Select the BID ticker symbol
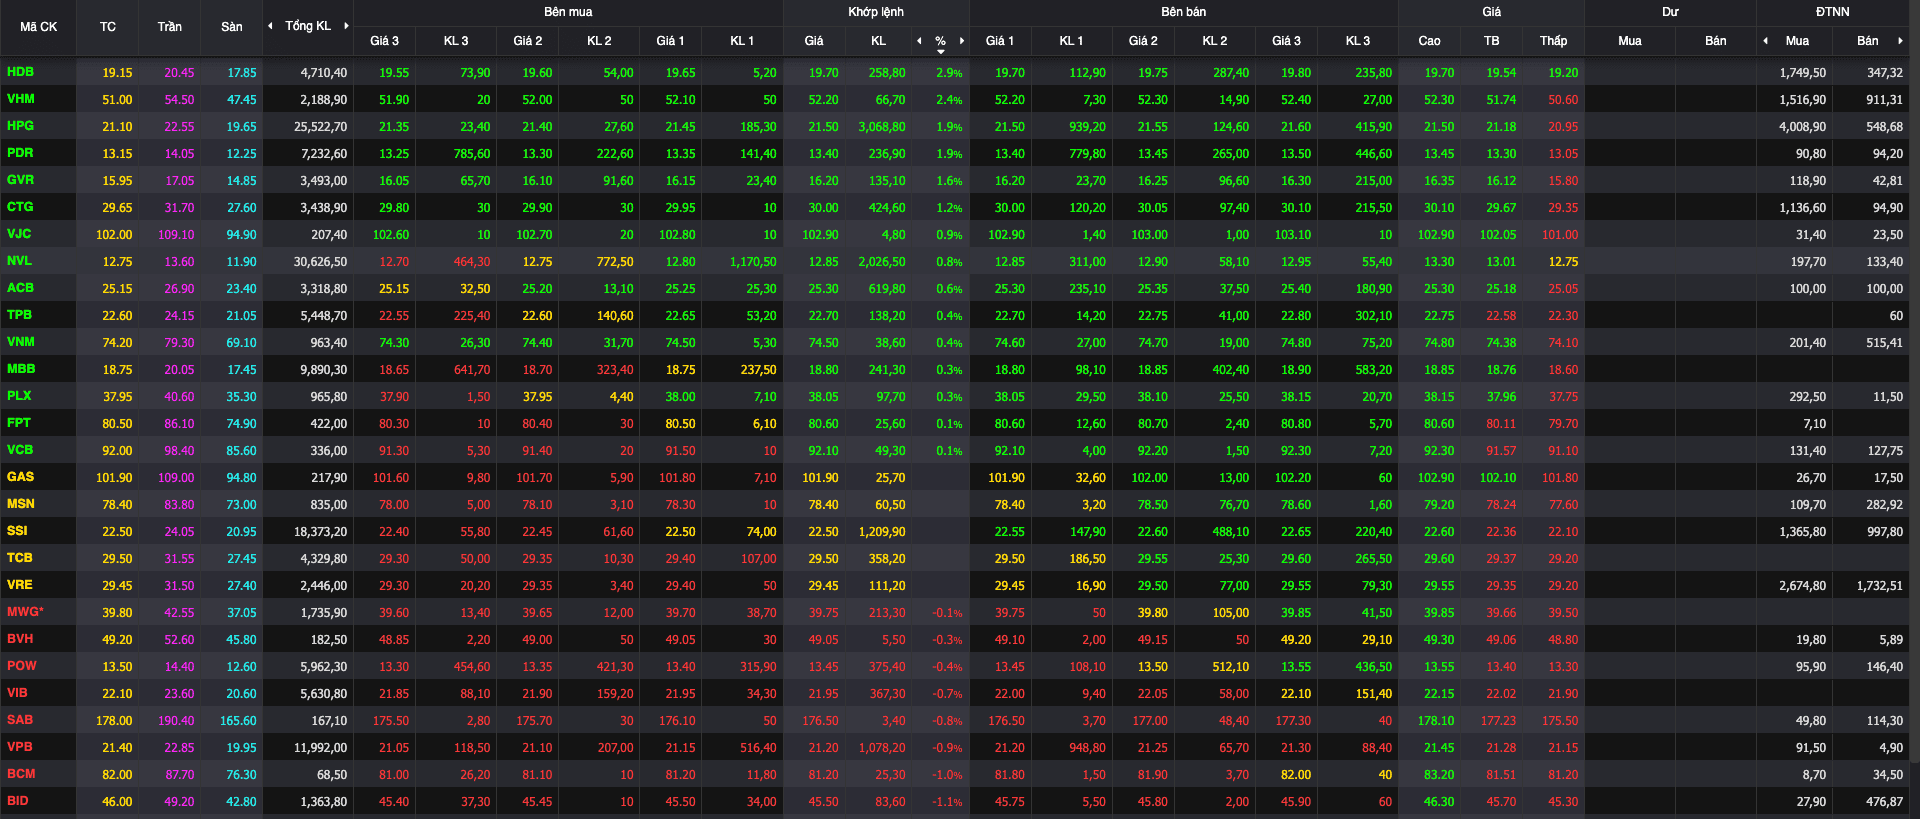This screenshot has width=1920, height=819. click(17, 801)
